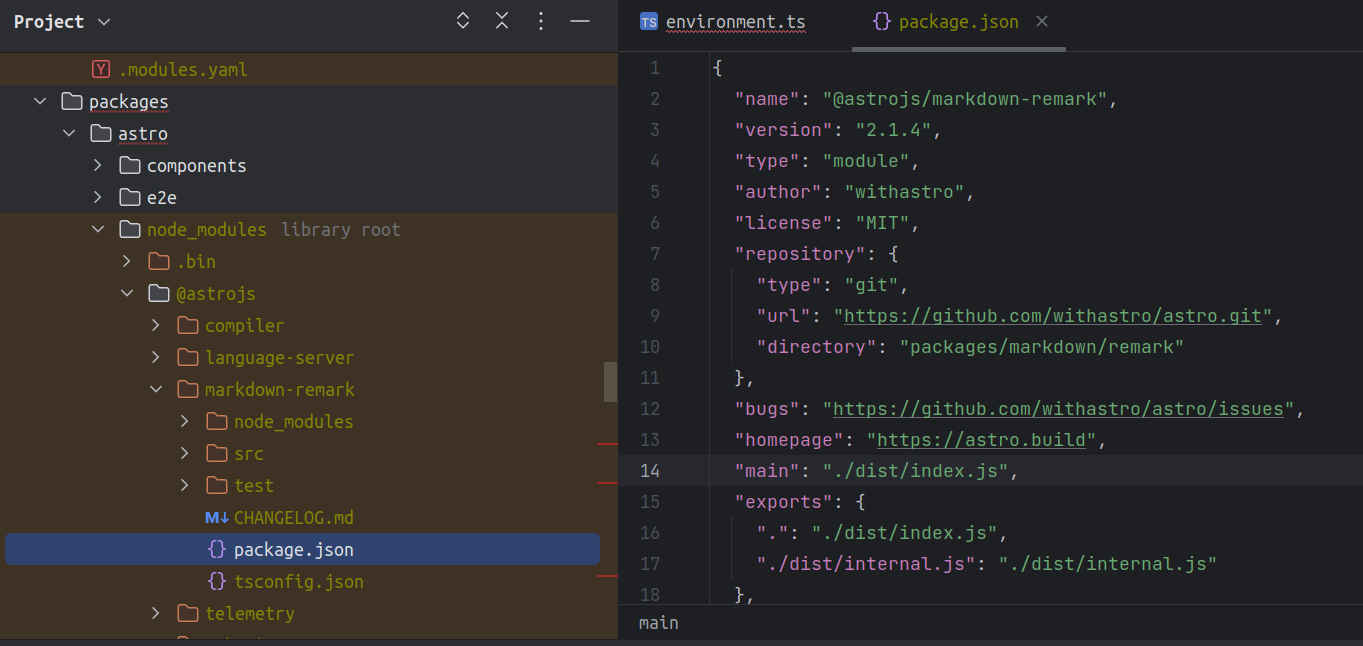Click the YAML icon beside .modules.yaml
Image resolution: width=1363 pixels, height=646 pixels.
tap(100, 69)
